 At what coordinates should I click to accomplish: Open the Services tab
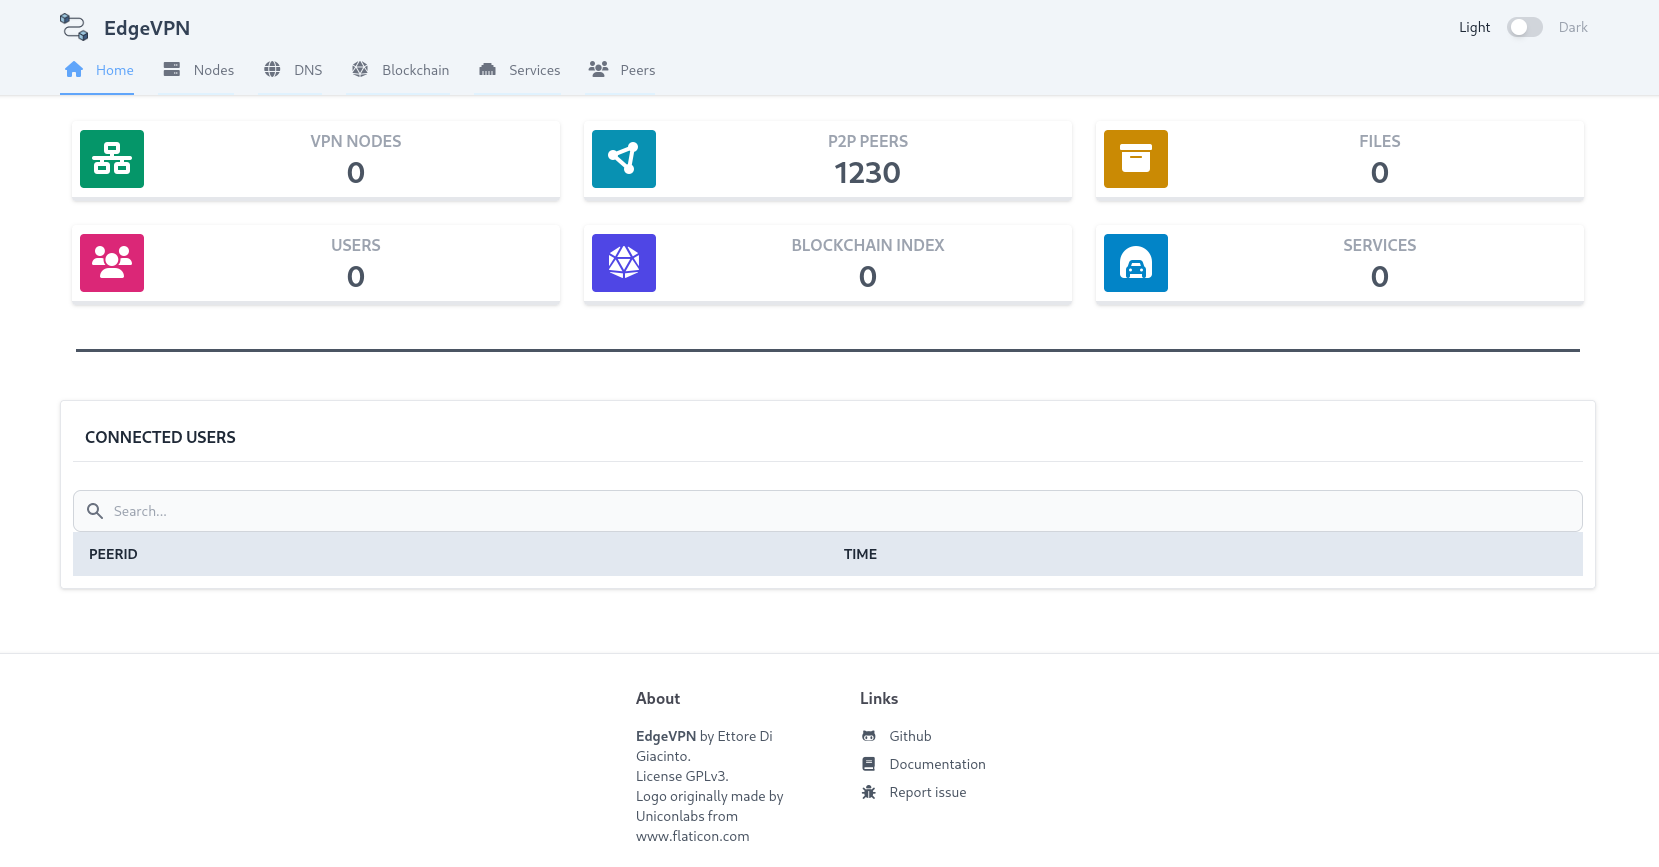517,70
